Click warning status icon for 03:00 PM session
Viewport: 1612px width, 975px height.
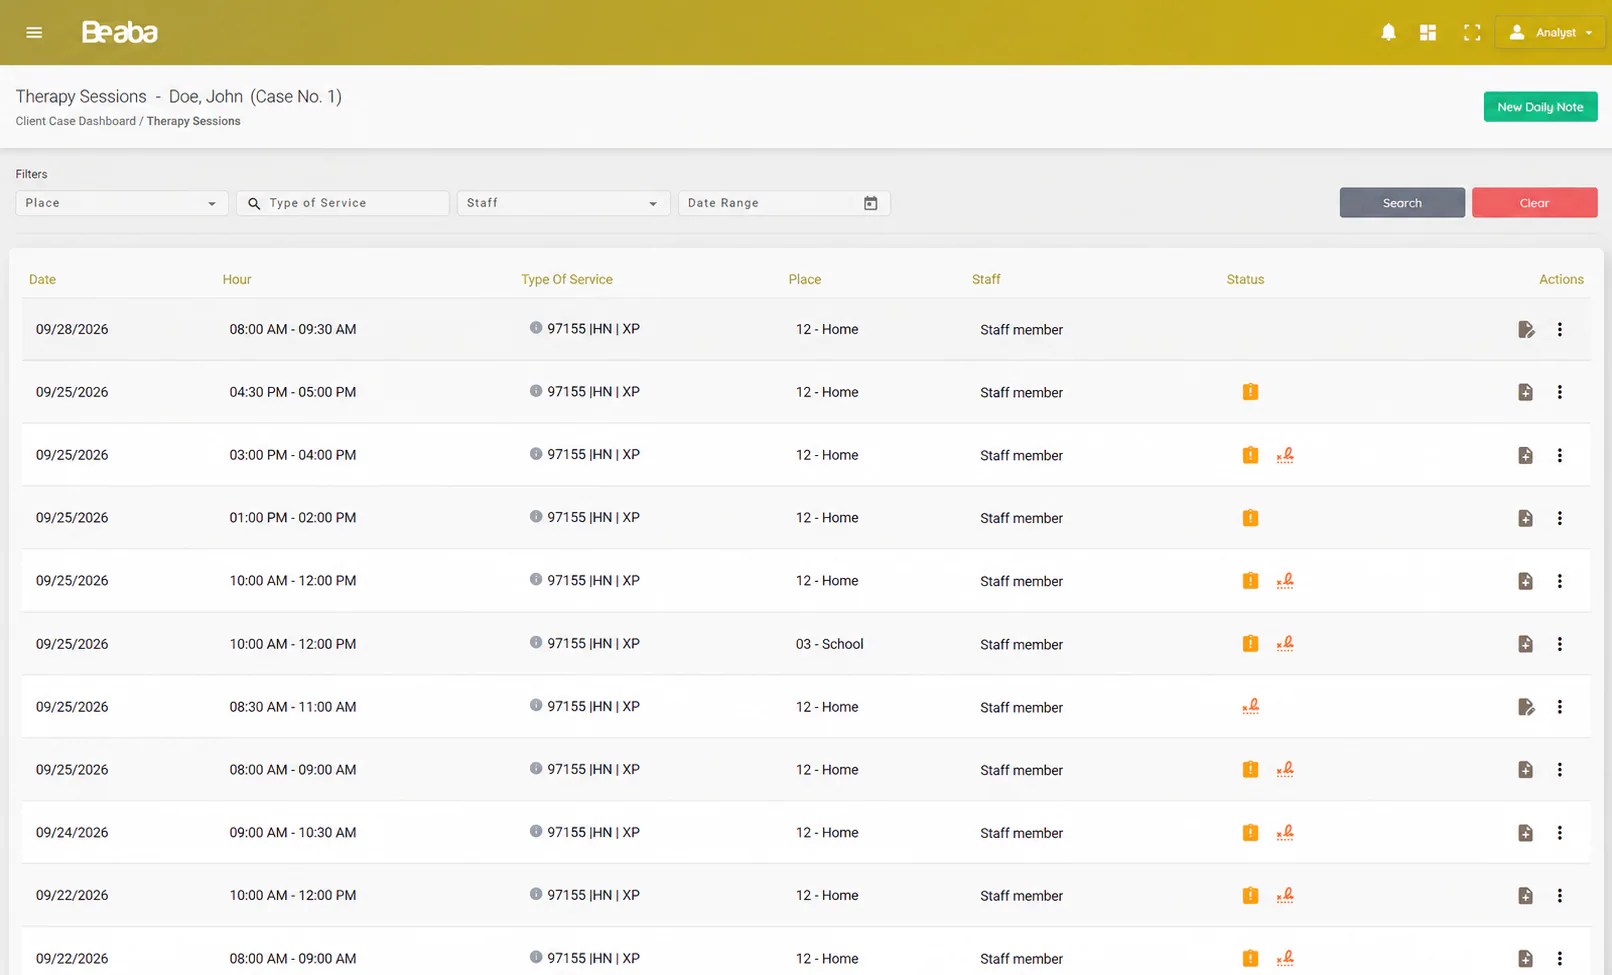pyautogui.click(x=1250, y=455)
